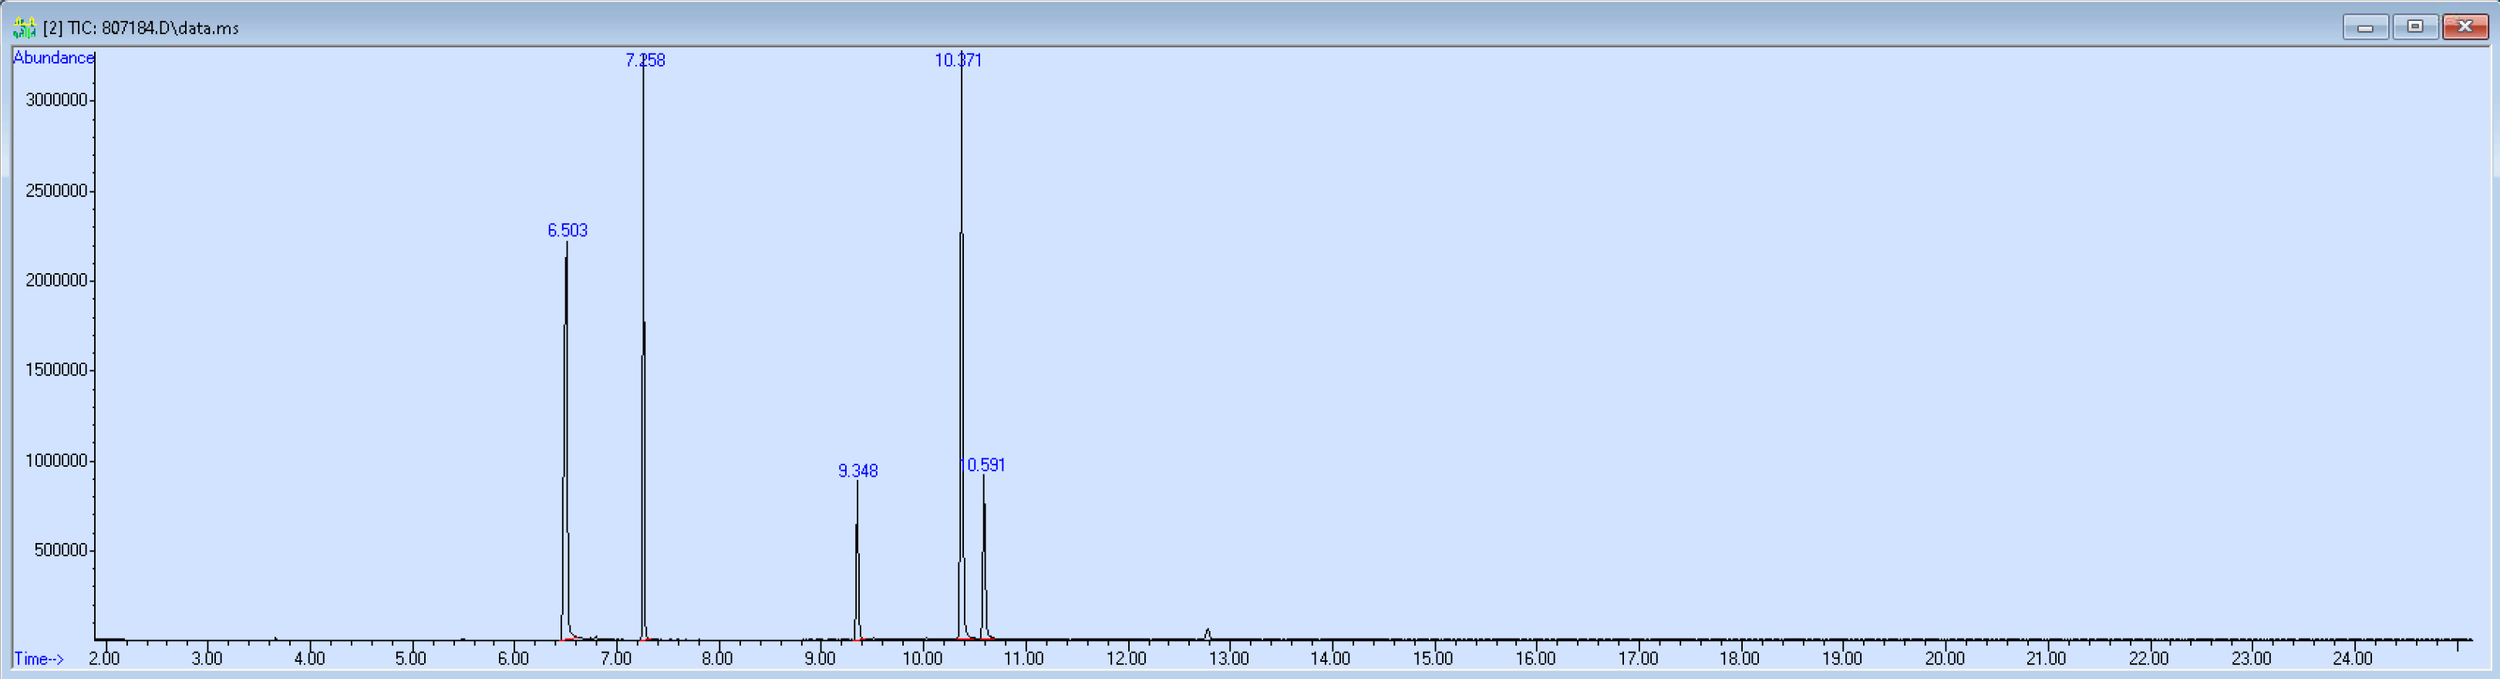This screenshot has height=679, width=2500.
Task: Click the Time--> axis label
Action: click(x=39, y=659)
